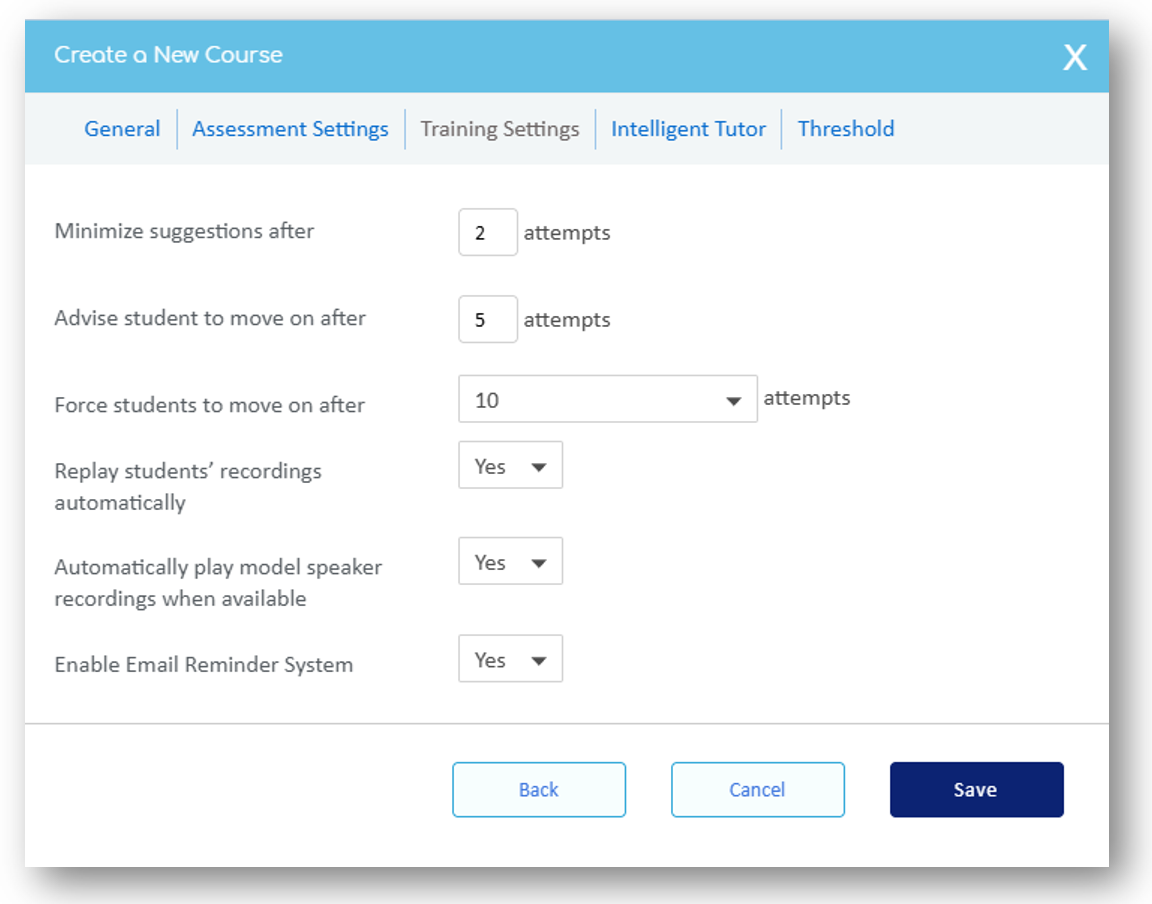The image size is (1152, 904).
Task: Open the Enable Email Reminder System dropdown
Action: (x=510, y=660)
